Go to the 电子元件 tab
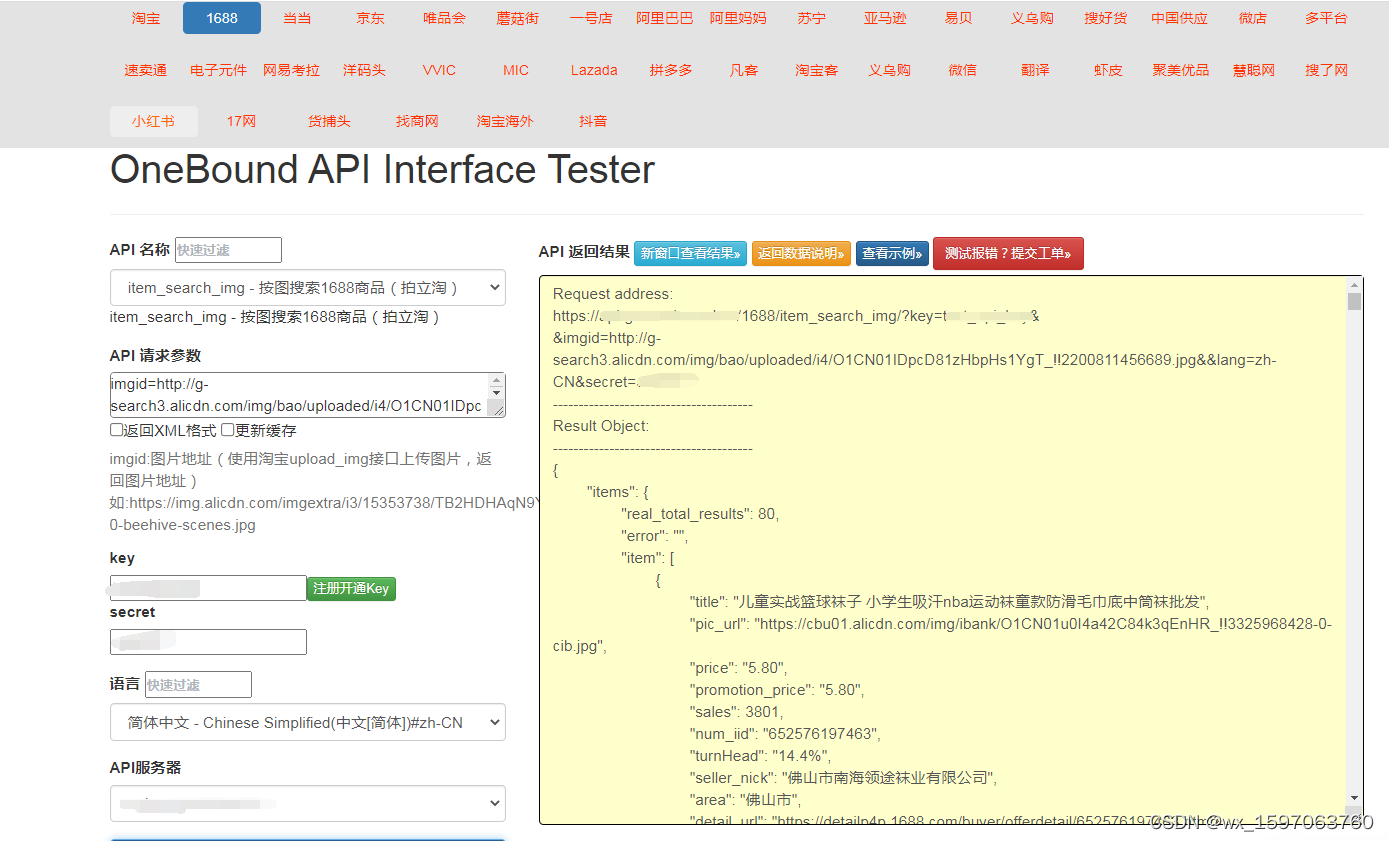 coord(218,70)
